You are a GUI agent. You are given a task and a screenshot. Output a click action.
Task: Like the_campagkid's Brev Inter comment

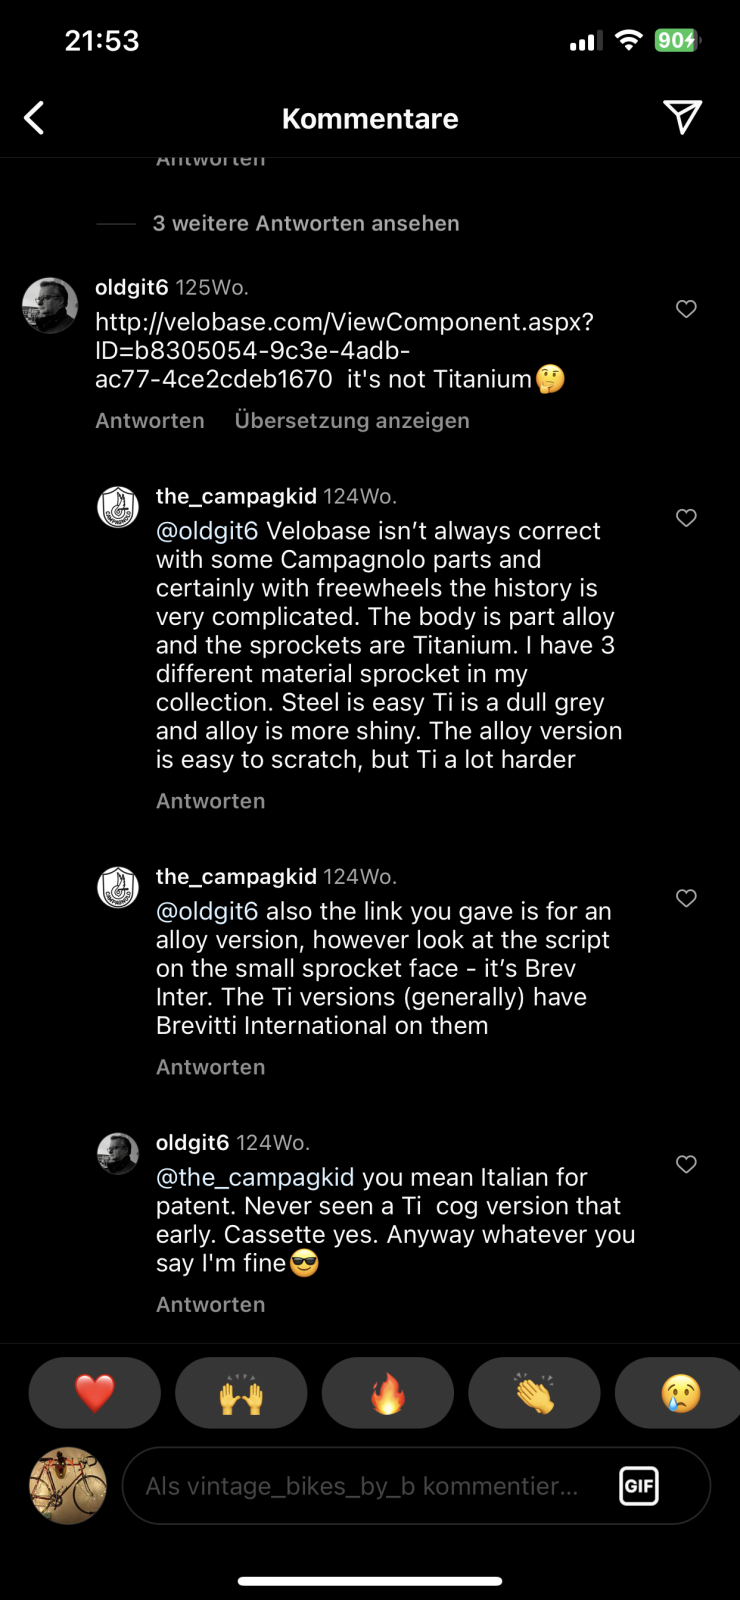coord(686,898)
